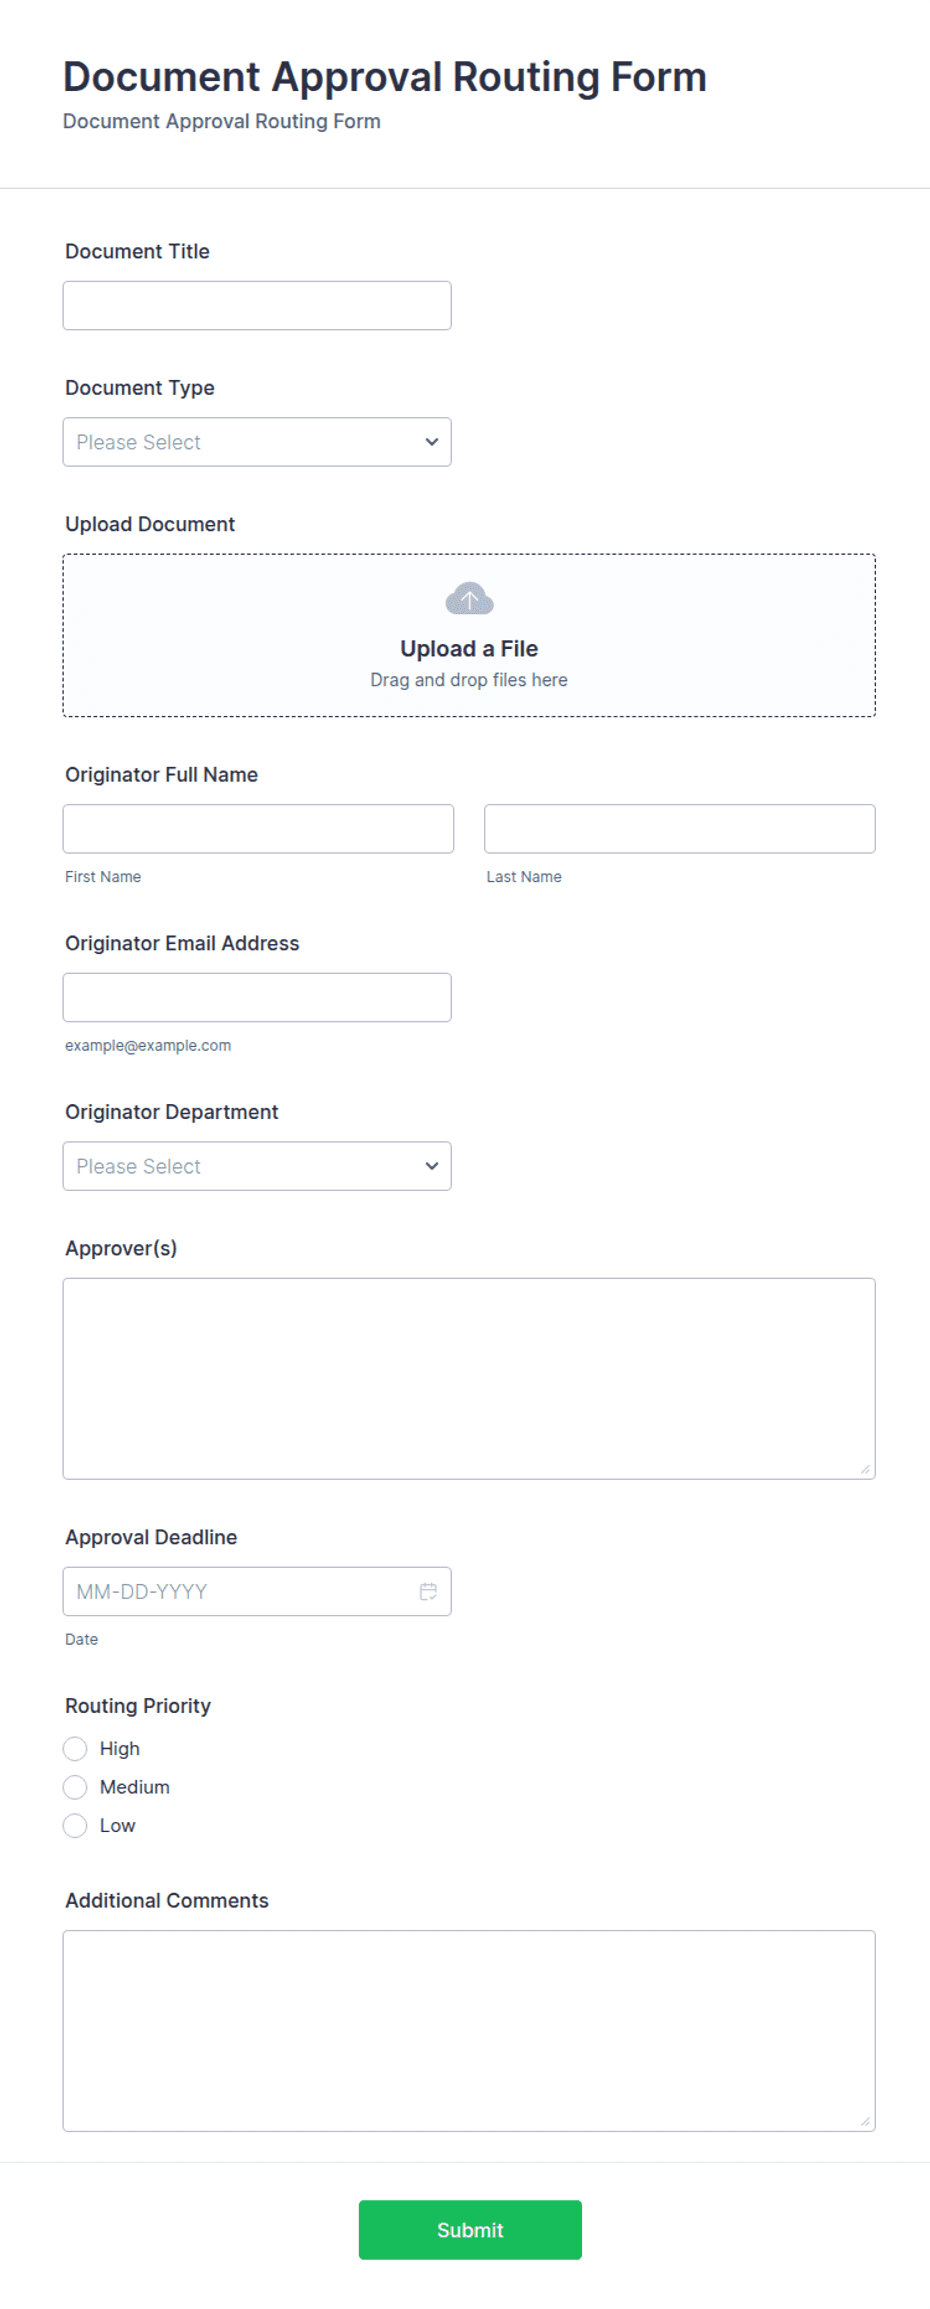The width and height of the screenshot is (930, 2309).
Task: Click into the Last Name field
Action: 680,829
